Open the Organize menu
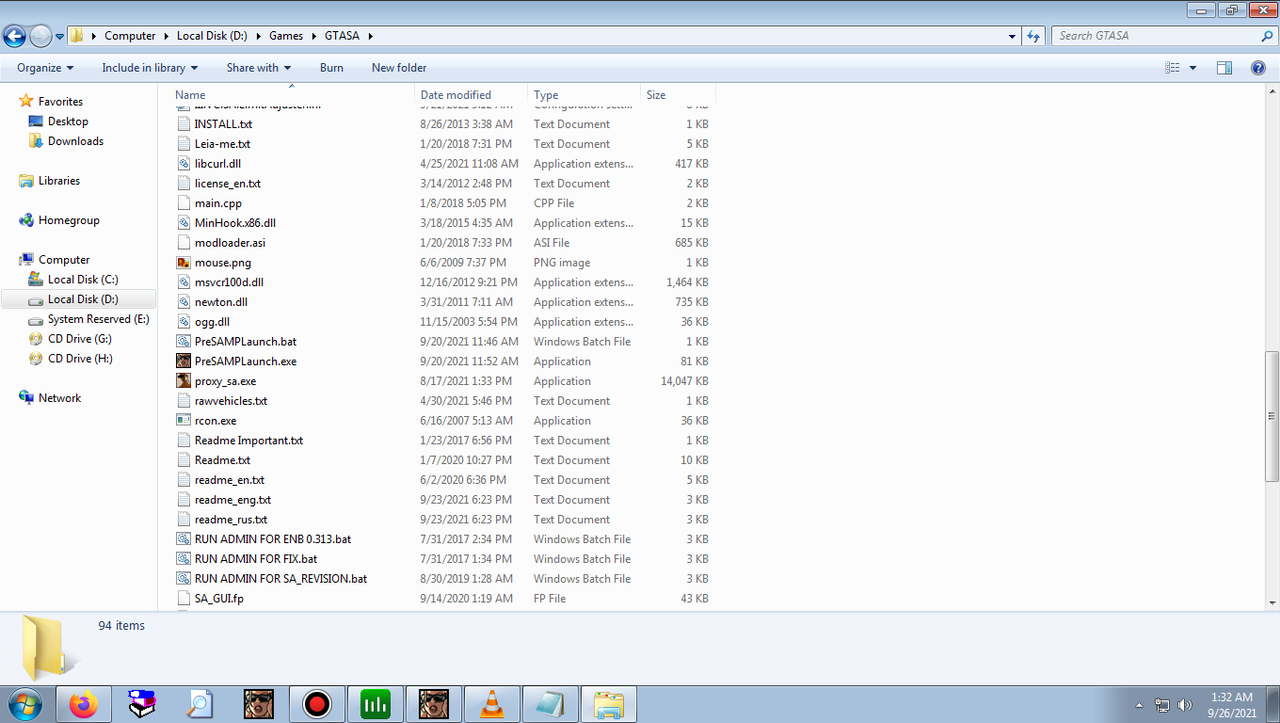 [45, 68]
